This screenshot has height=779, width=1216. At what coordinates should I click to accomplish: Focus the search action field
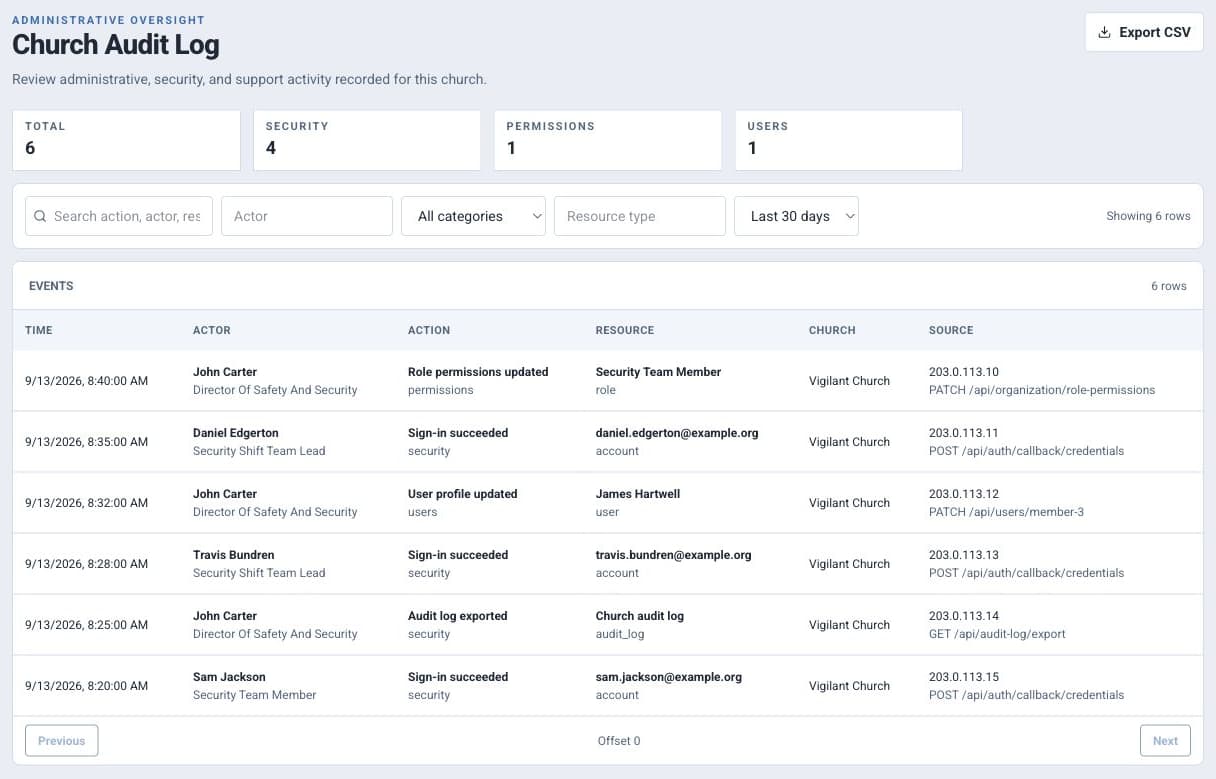[x=119, y=216]
